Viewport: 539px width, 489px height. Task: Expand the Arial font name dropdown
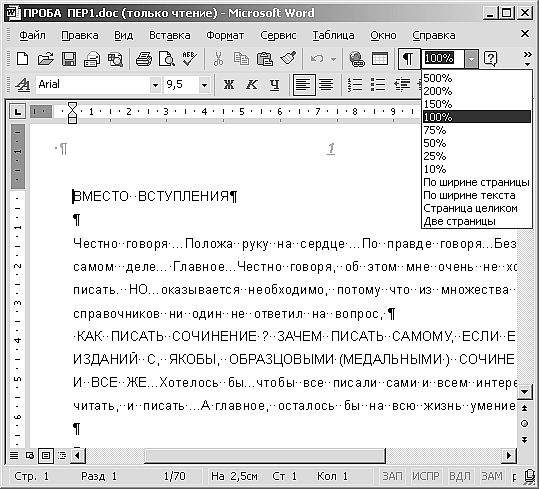pyautogui.click(x=155, y=85)
